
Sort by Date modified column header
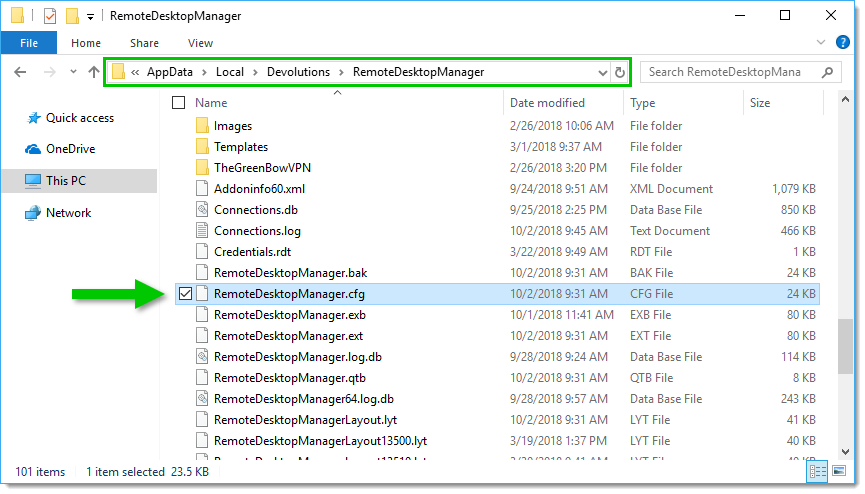click(x=547, y=103)
